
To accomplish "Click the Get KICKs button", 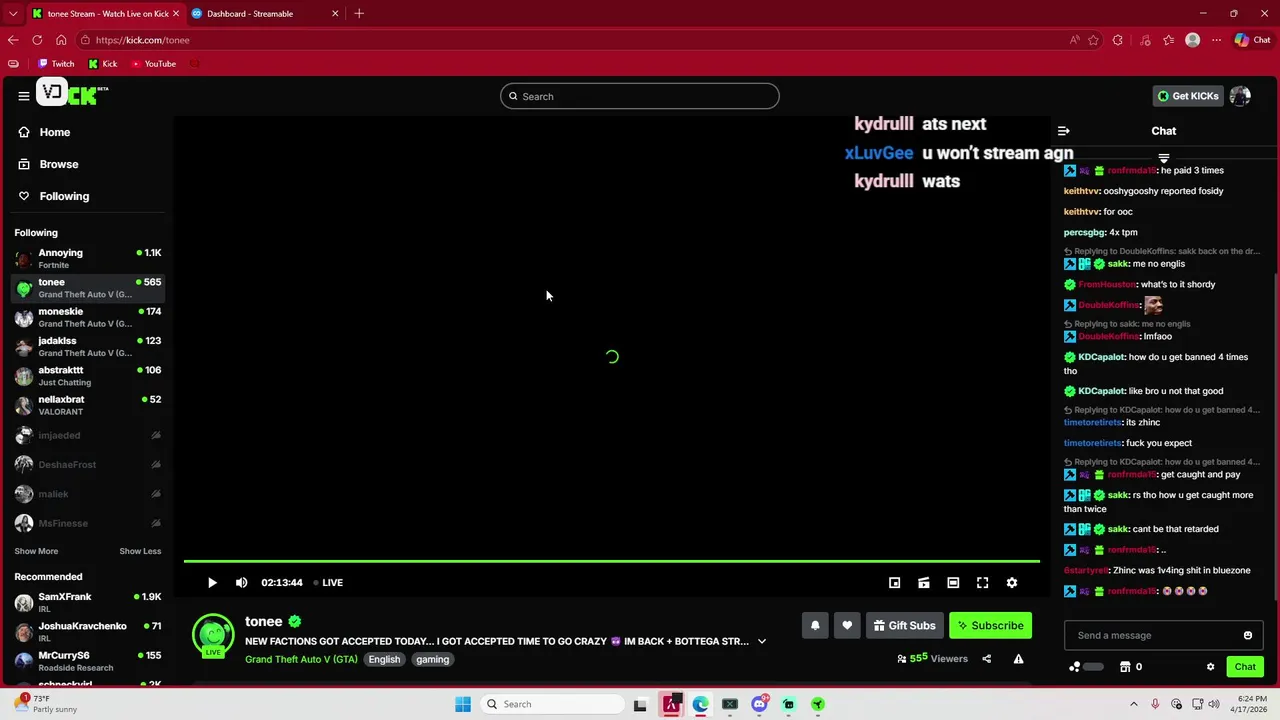I will [1188, 96].
